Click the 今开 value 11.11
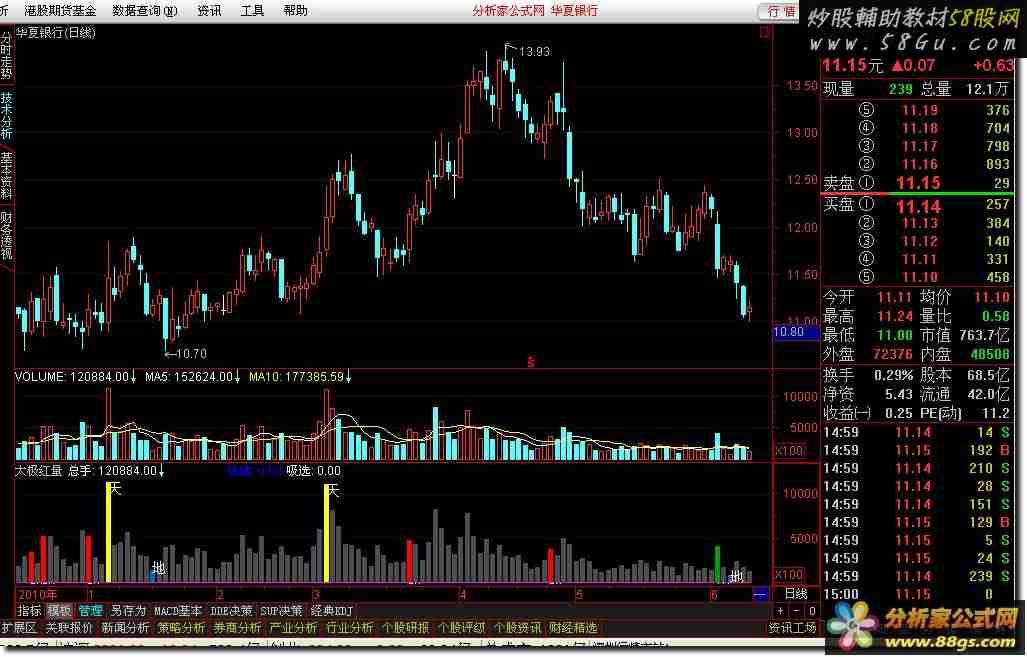1027x657 pixels. pos(894,297)
